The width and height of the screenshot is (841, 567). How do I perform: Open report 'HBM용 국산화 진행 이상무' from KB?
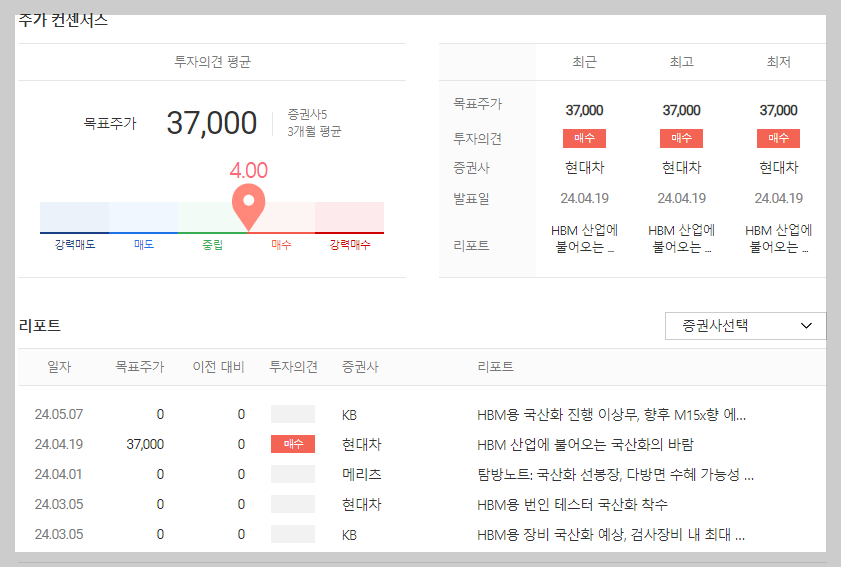pos(611,415)
